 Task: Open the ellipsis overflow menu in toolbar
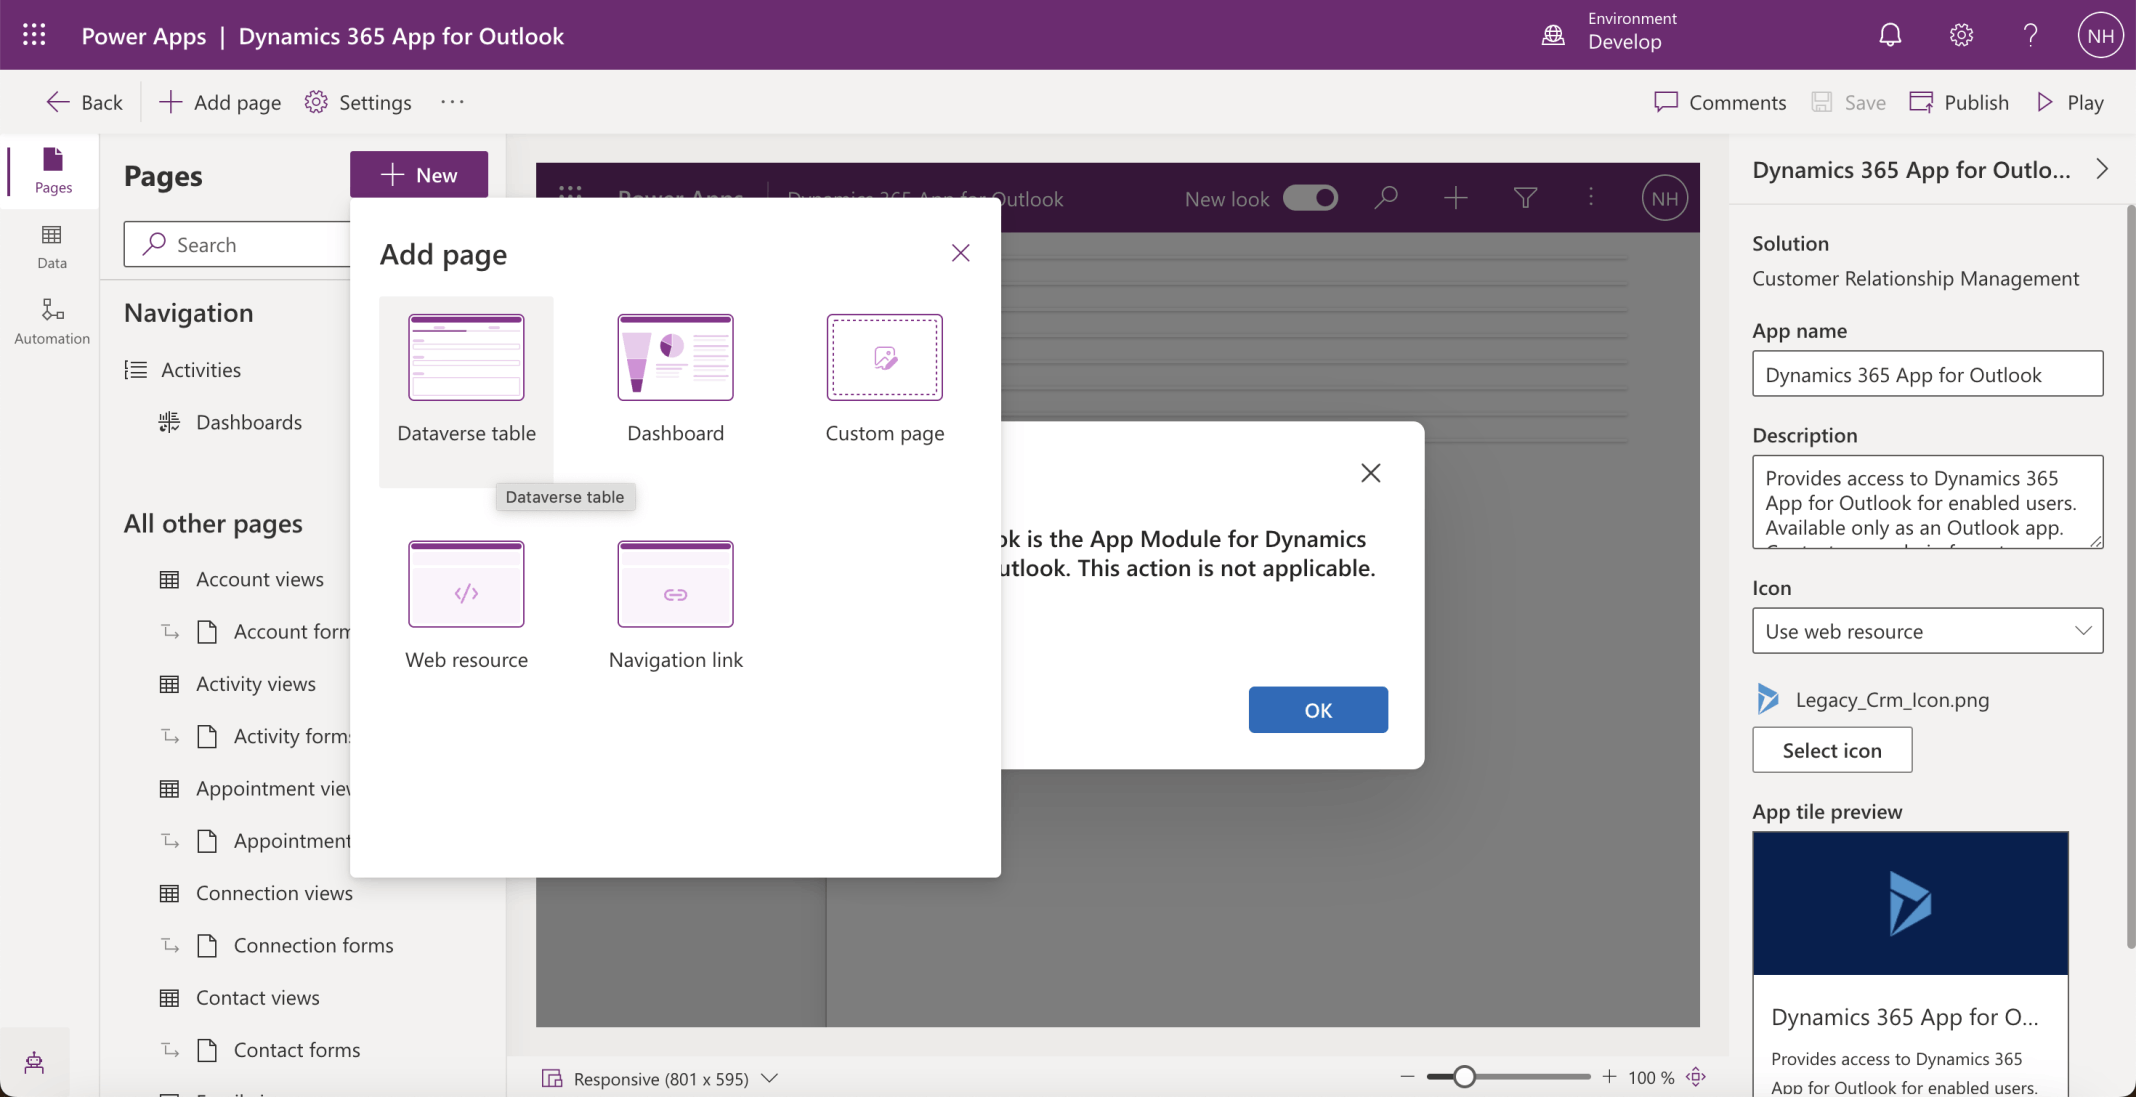click(x=452, y=102)
